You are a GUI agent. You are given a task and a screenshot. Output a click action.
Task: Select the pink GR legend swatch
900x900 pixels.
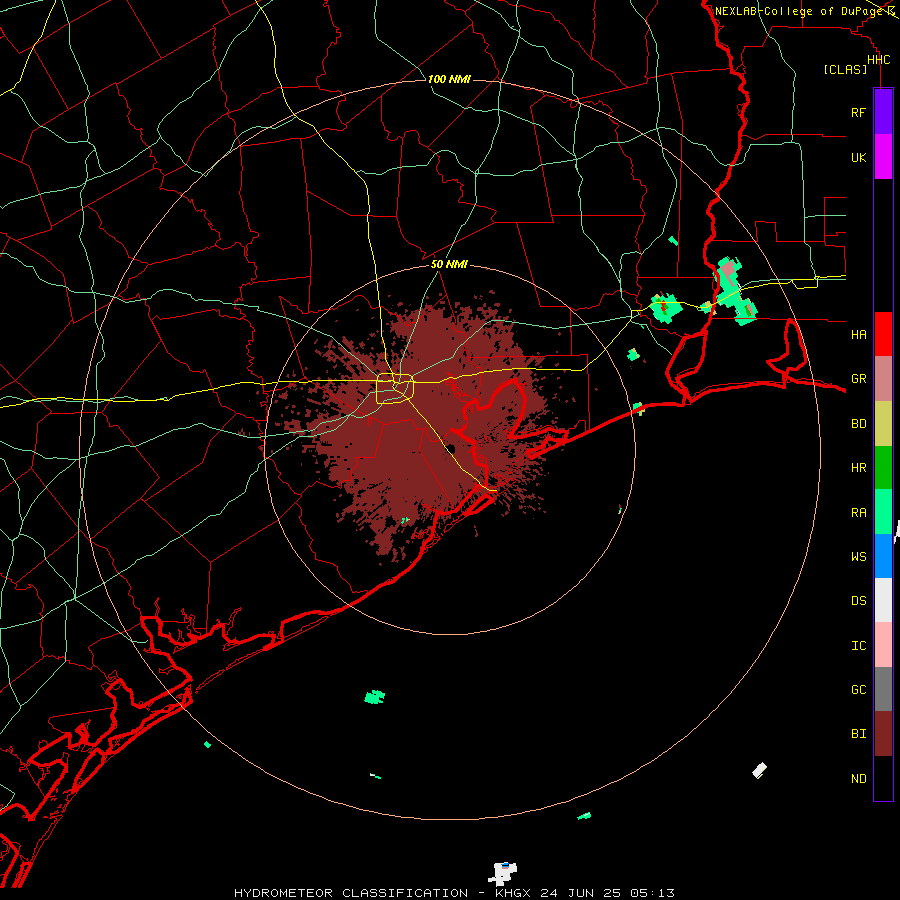pyautogui.click(x=883, y=378)
